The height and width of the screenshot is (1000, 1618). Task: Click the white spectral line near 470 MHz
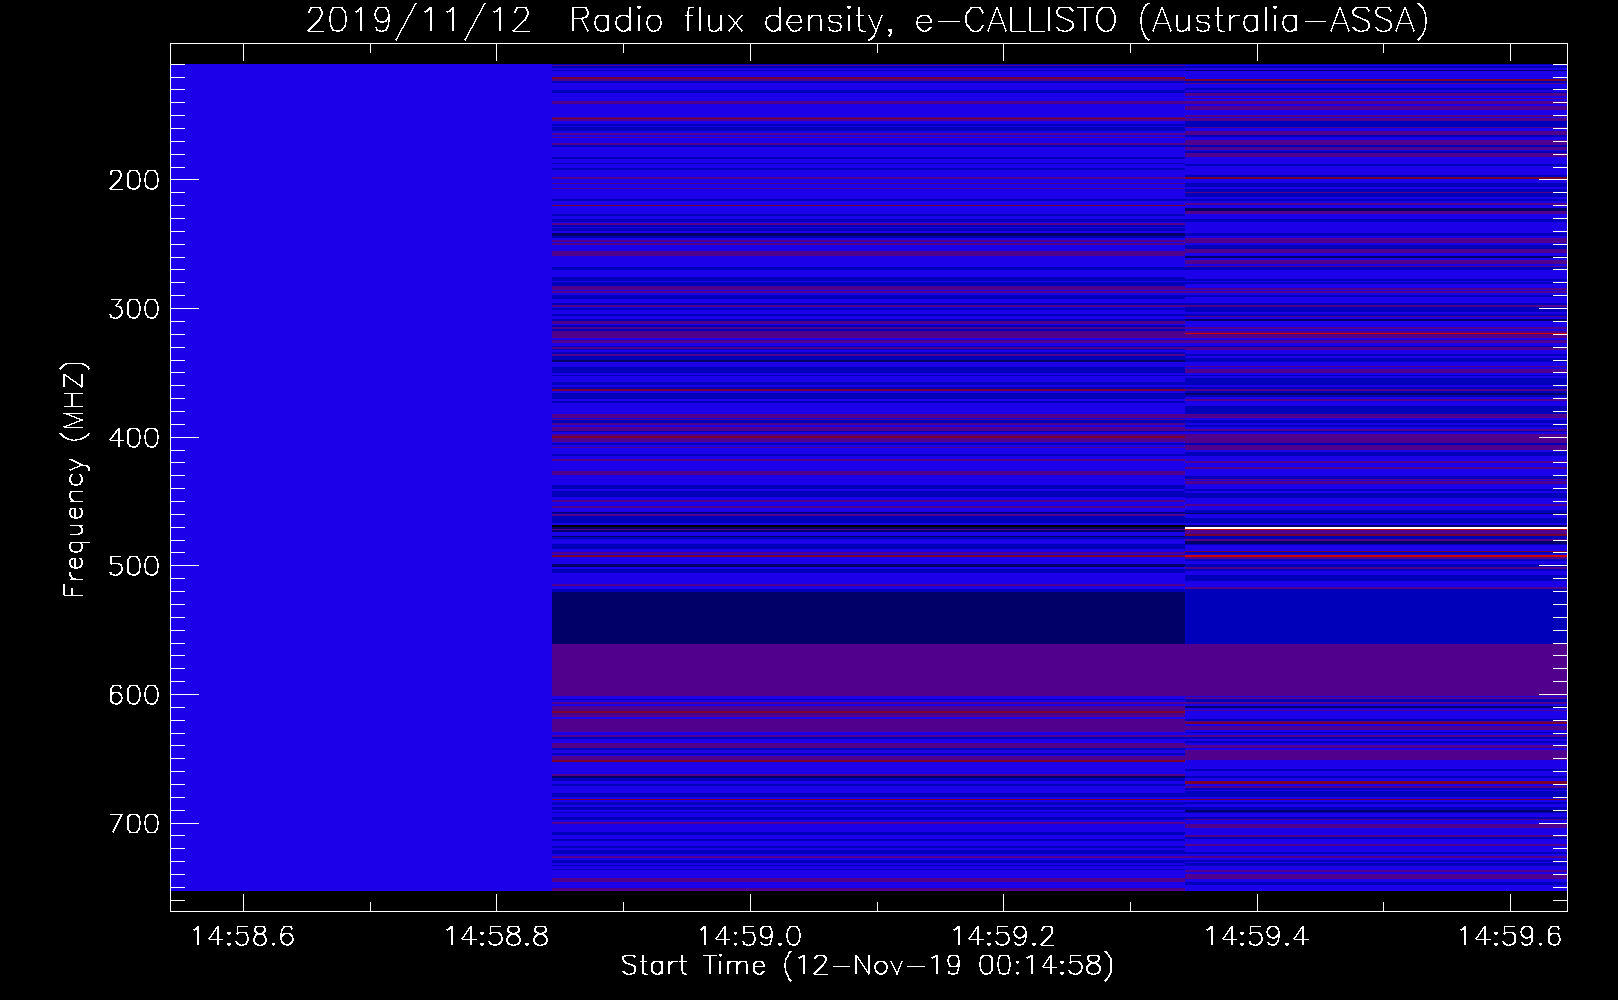point(1376,527)
